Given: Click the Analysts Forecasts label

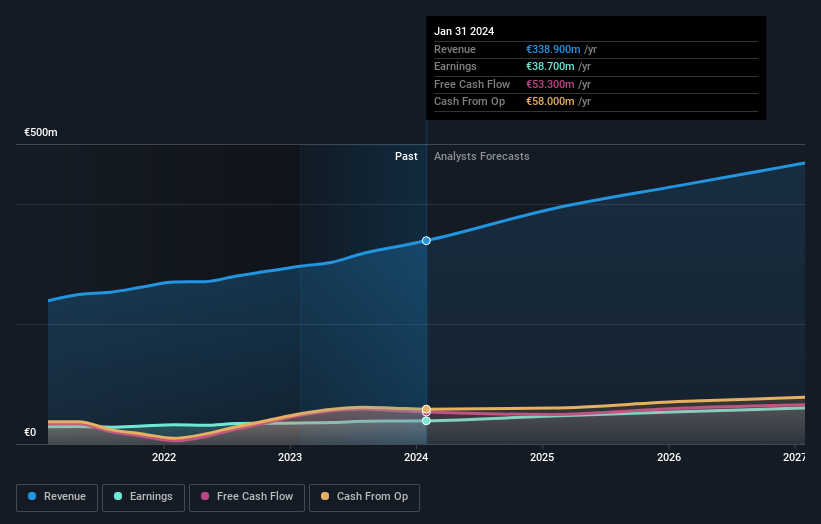Looking at the screenshot, I should pyautogui.click(x=482, y=157).
